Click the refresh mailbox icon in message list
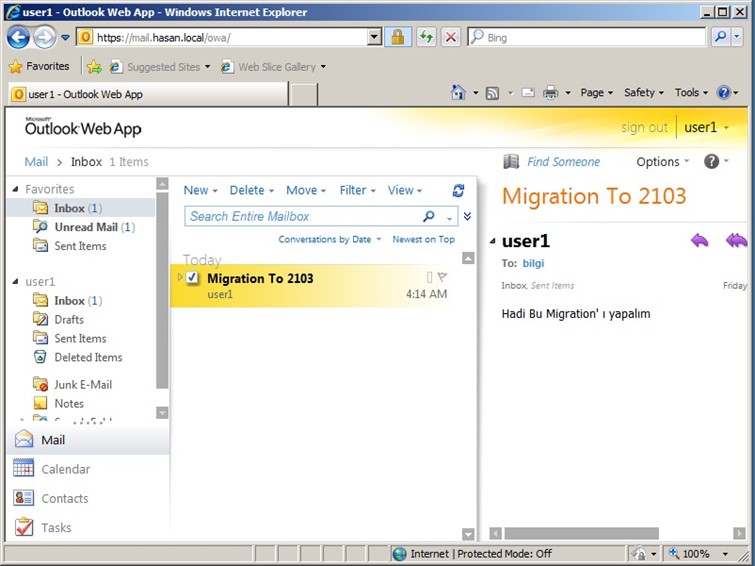Viewport: 755px width, 566px height. coord(458,190)
